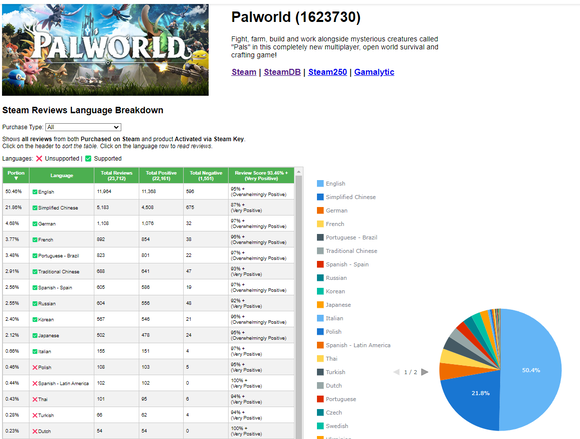
Task: Click supported checkmark in Portuguese - Brazil row
Action: coord(35,256)
